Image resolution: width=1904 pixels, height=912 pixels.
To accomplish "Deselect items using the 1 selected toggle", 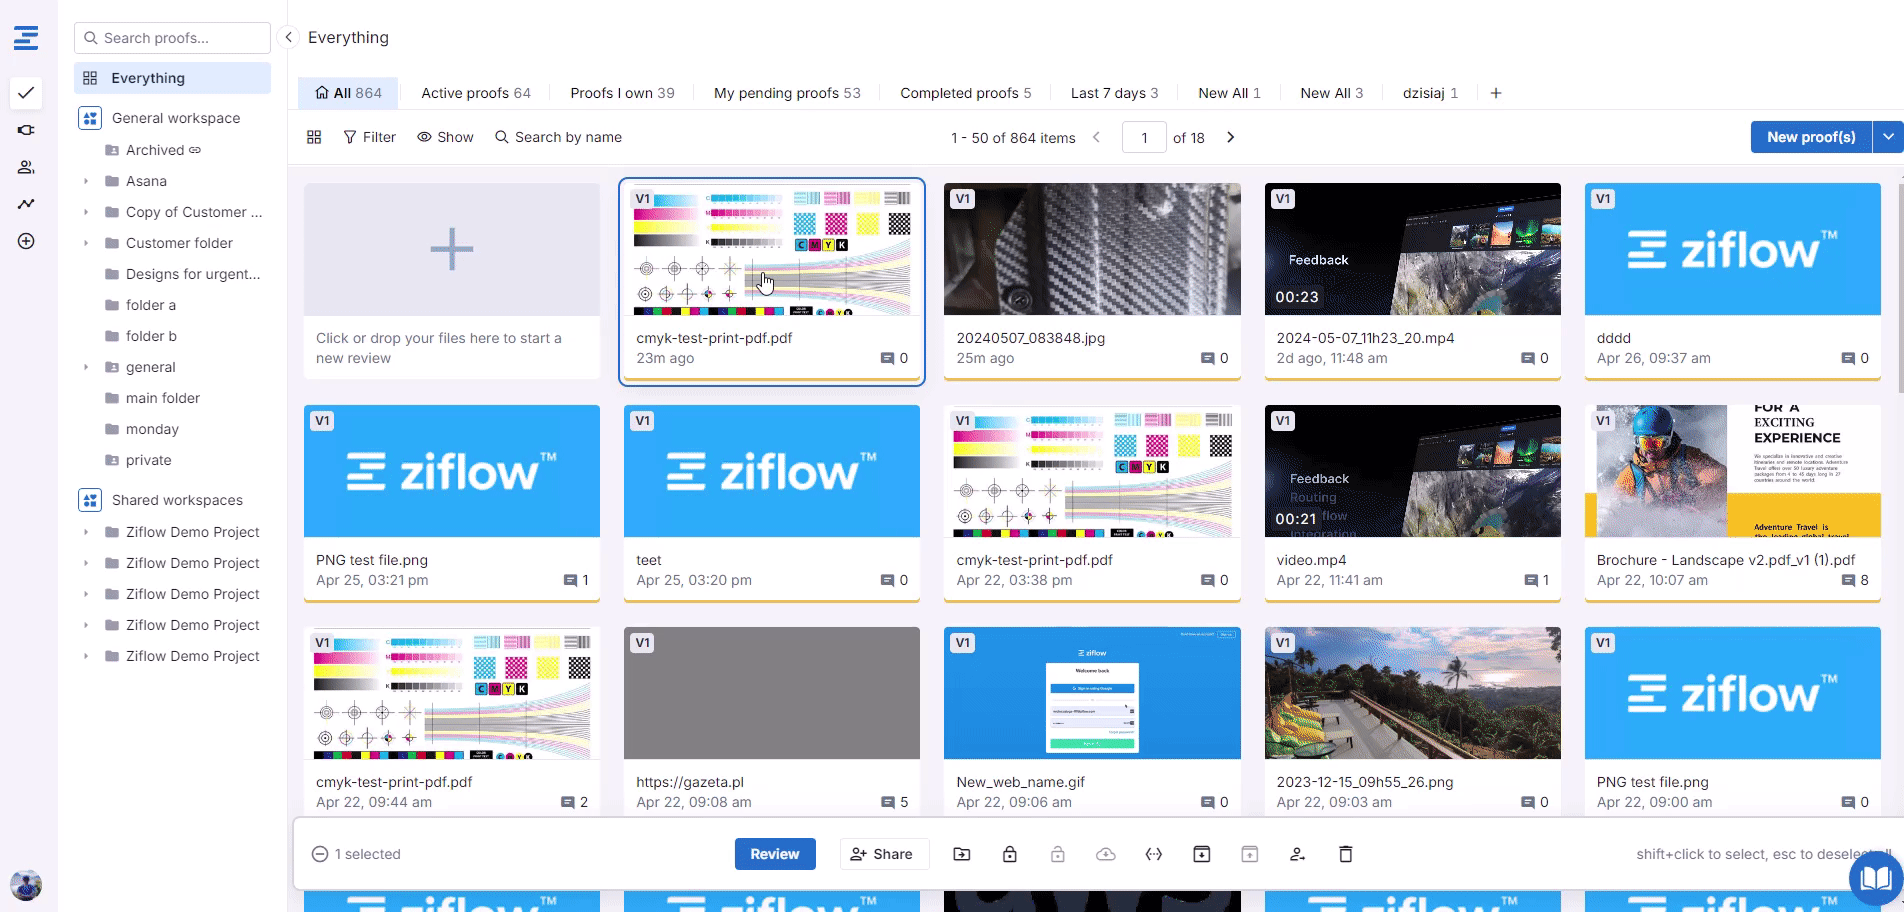I will (320, 854).
